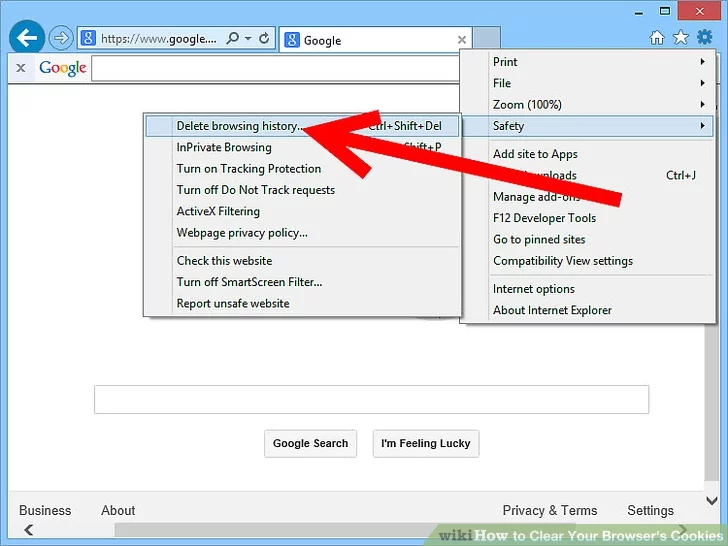Refresh the page with the reload icon

click(x=264, y=38)
